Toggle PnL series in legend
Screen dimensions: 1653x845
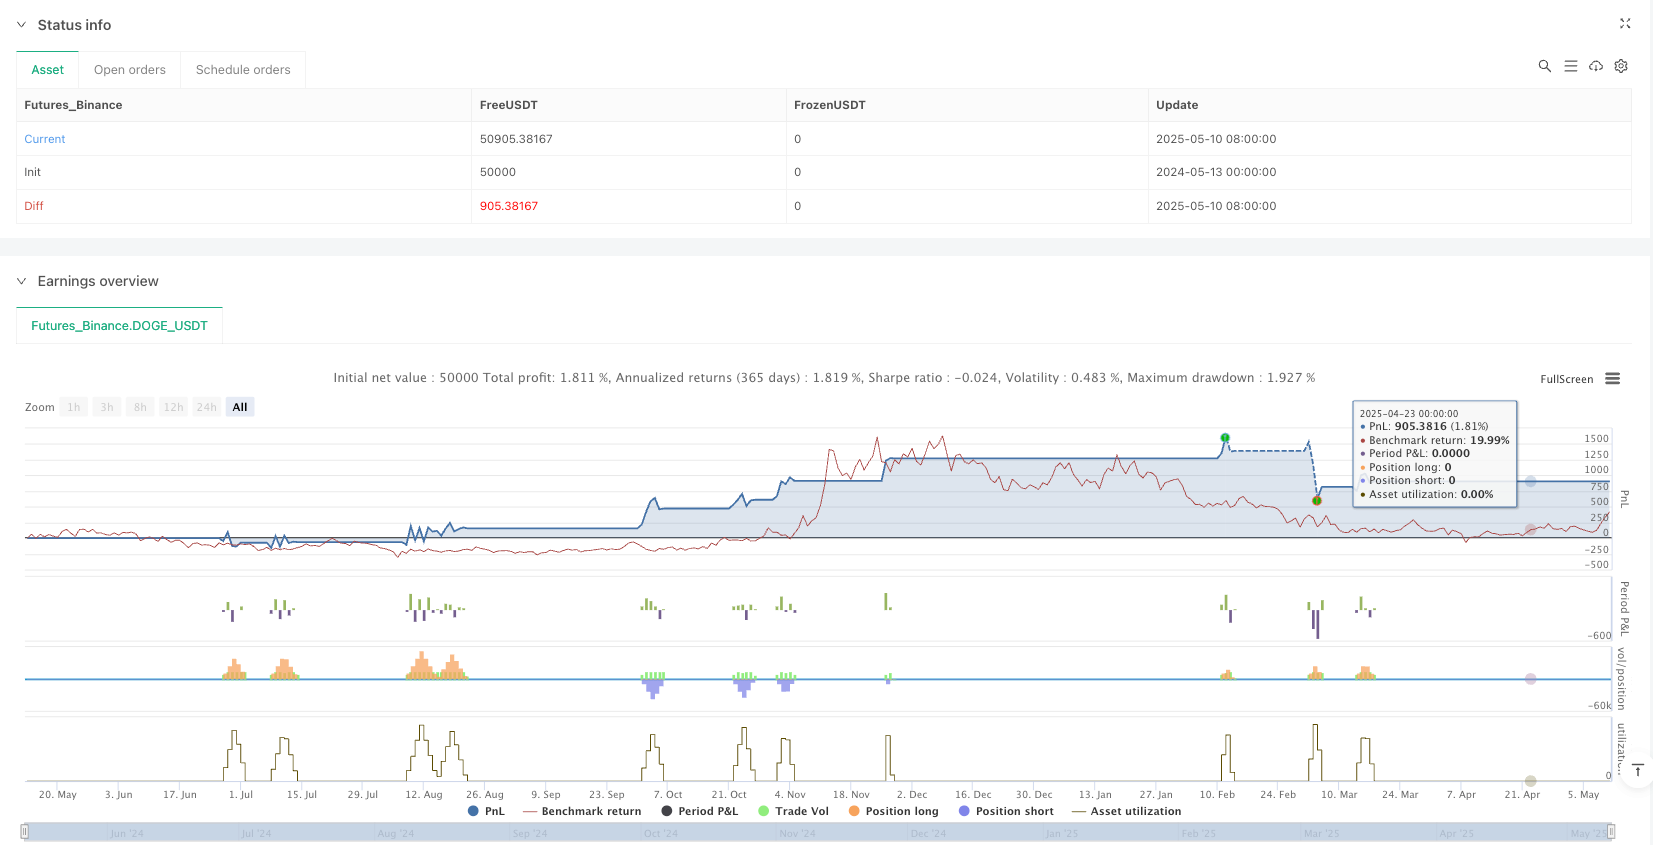(x=486, y=811)
